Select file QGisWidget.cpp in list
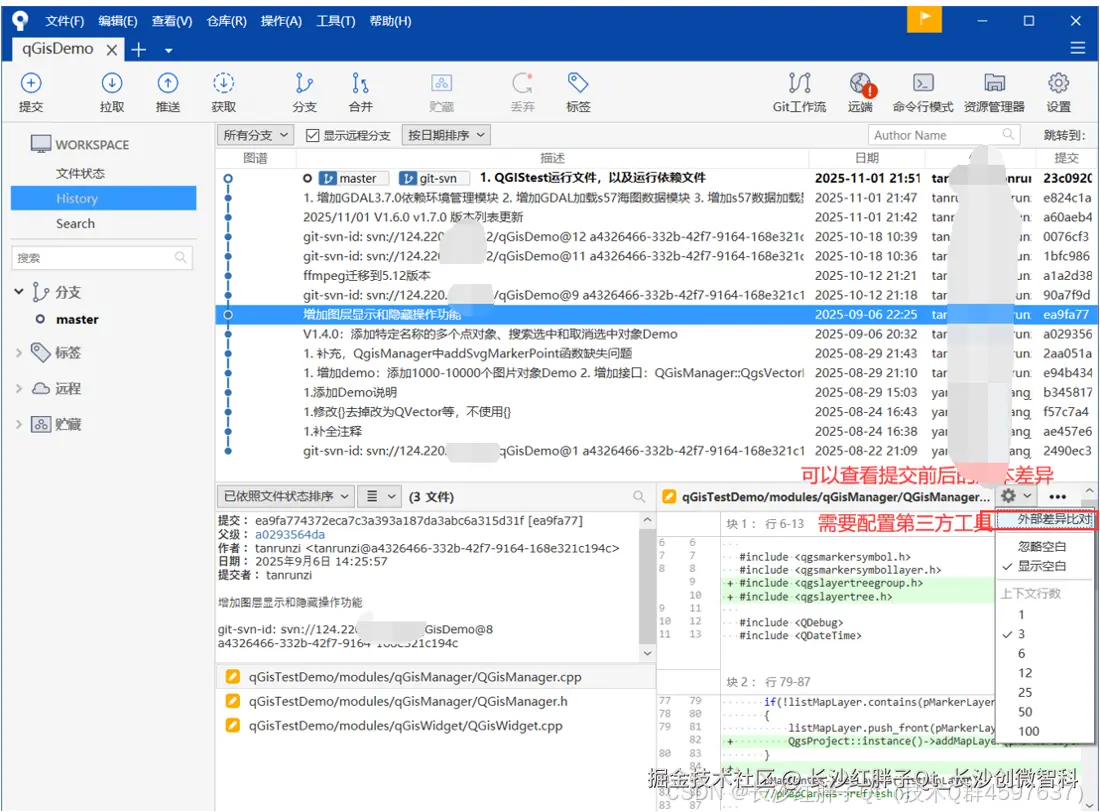Screen dimensions: 1100x812 (x=405, y=726)
